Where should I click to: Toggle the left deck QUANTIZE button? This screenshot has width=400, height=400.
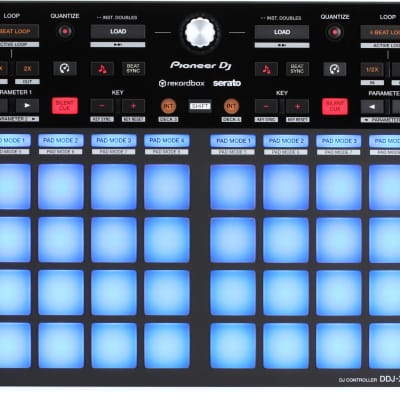point(65,32)
